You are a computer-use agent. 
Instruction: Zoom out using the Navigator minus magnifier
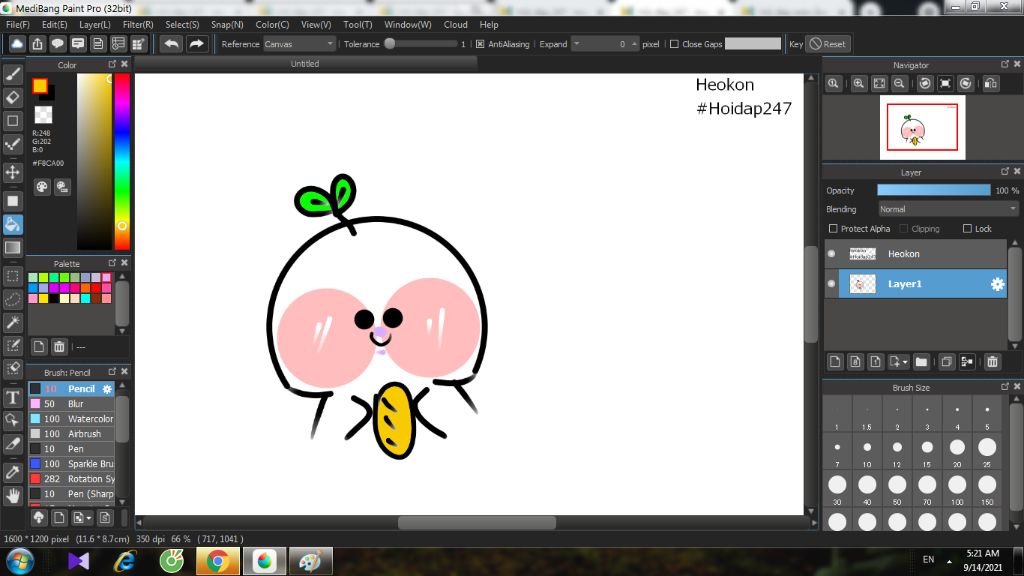pos(899,84)
